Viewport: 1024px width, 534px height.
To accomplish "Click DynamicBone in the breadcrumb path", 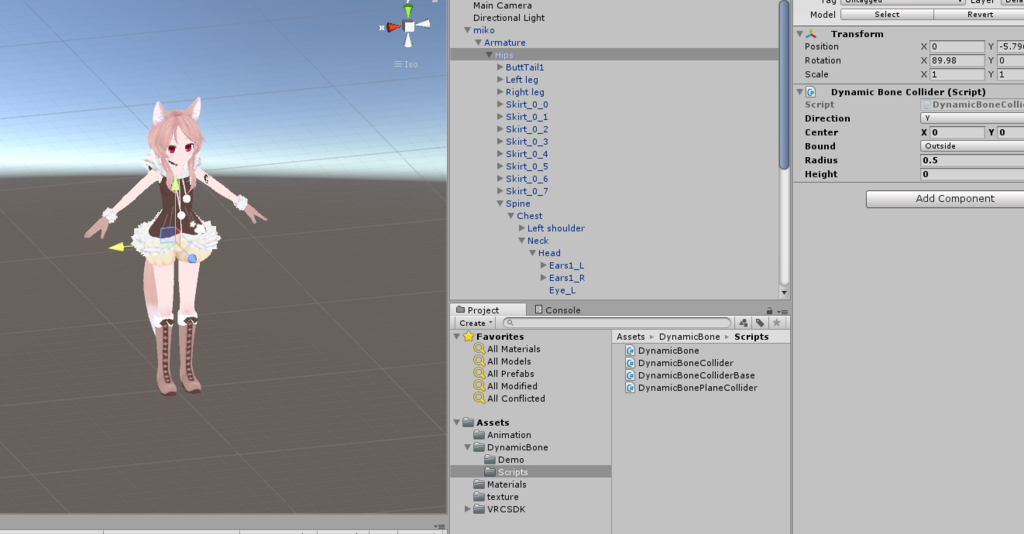I will coord(689,337).
